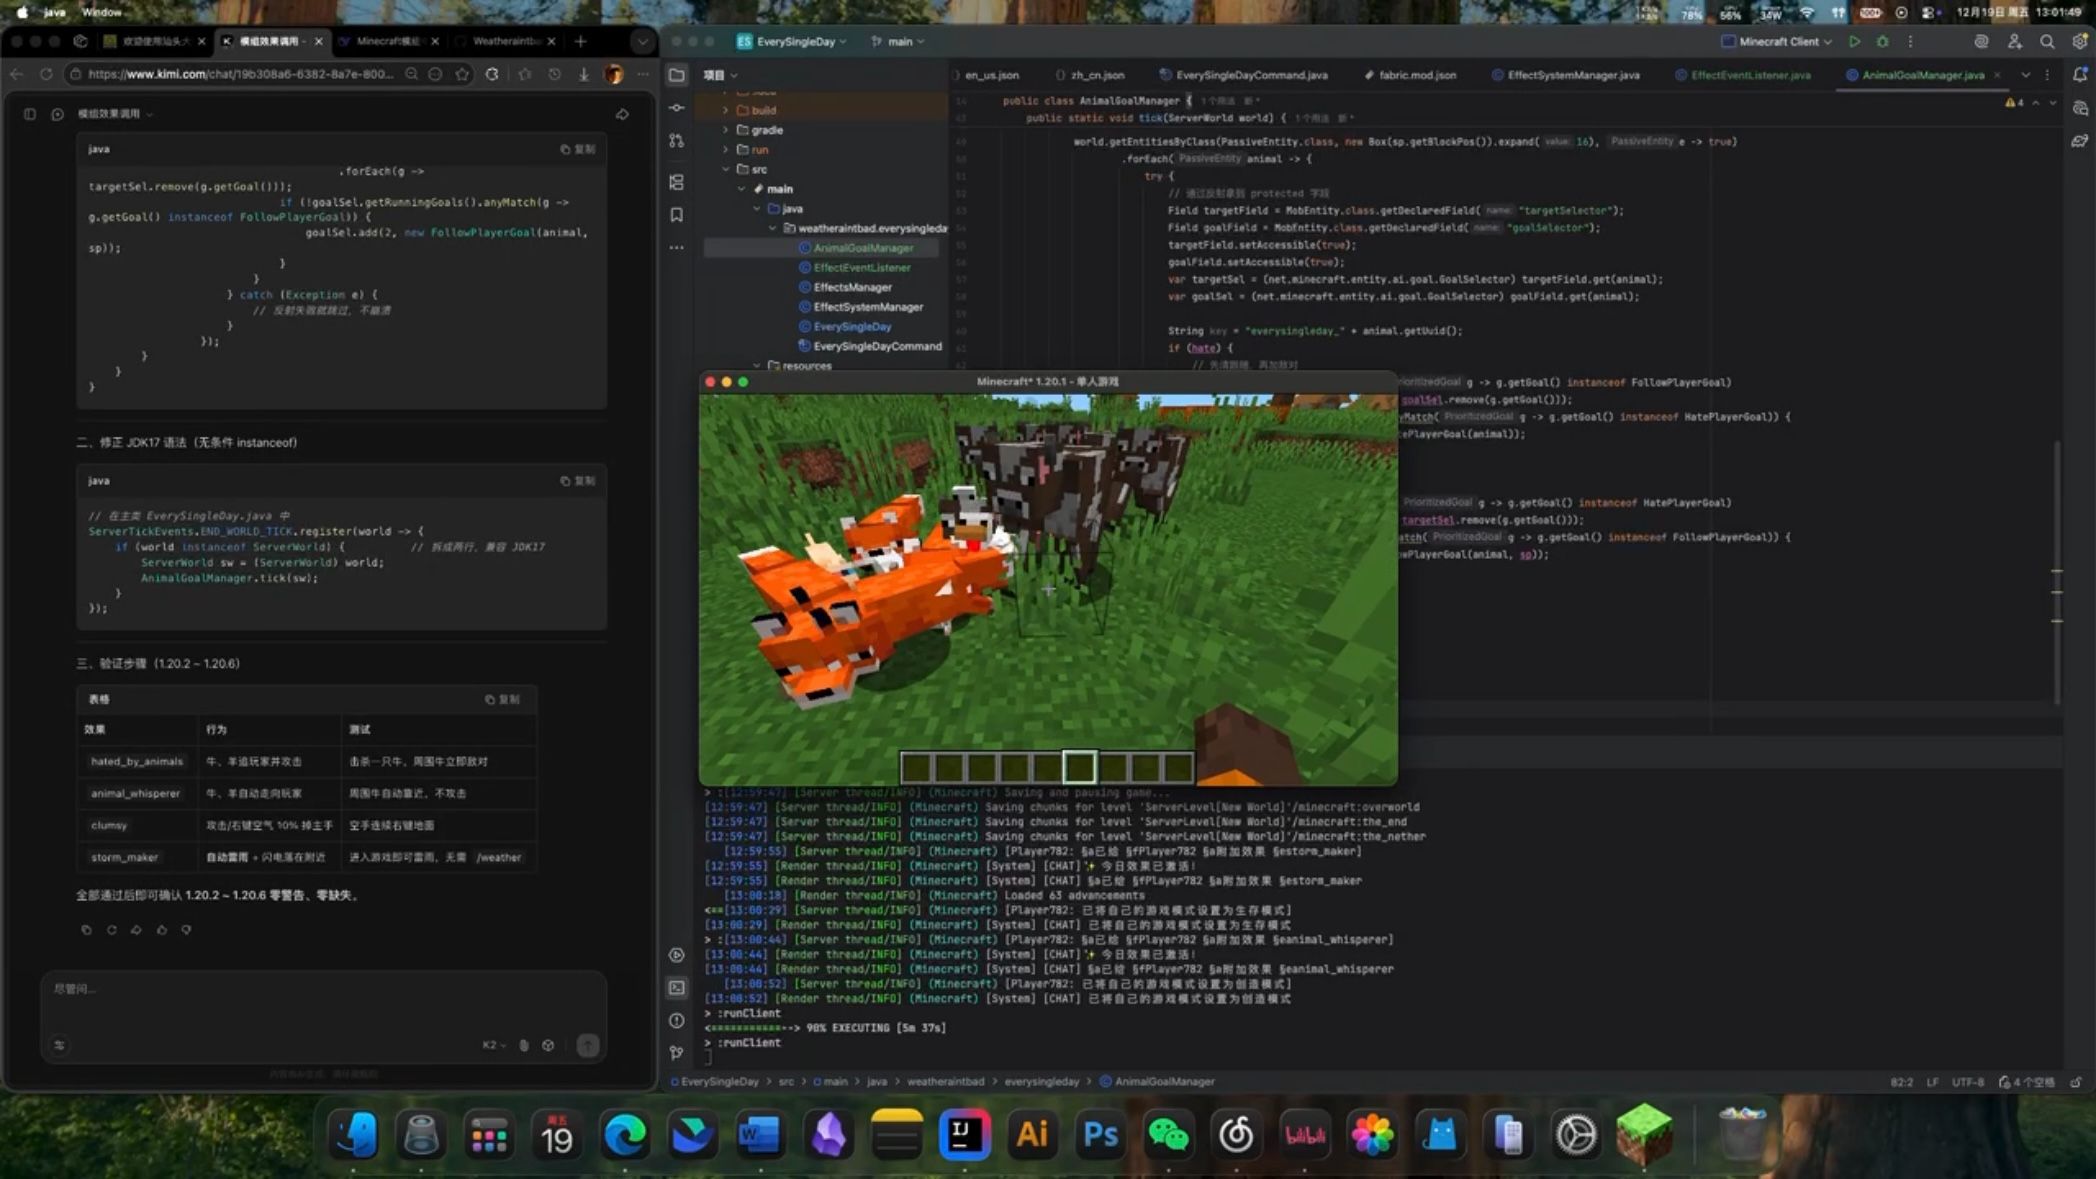Collapse the src folder in the project tree
2096x1179 pixels.
click(x=726, y=169)
